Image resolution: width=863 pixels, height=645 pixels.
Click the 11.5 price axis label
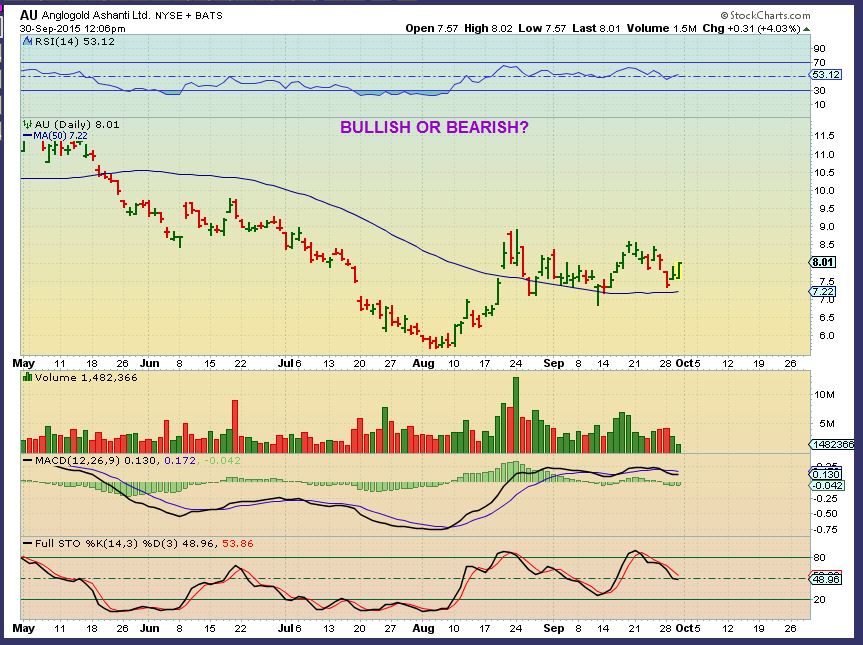coord(823,135)
